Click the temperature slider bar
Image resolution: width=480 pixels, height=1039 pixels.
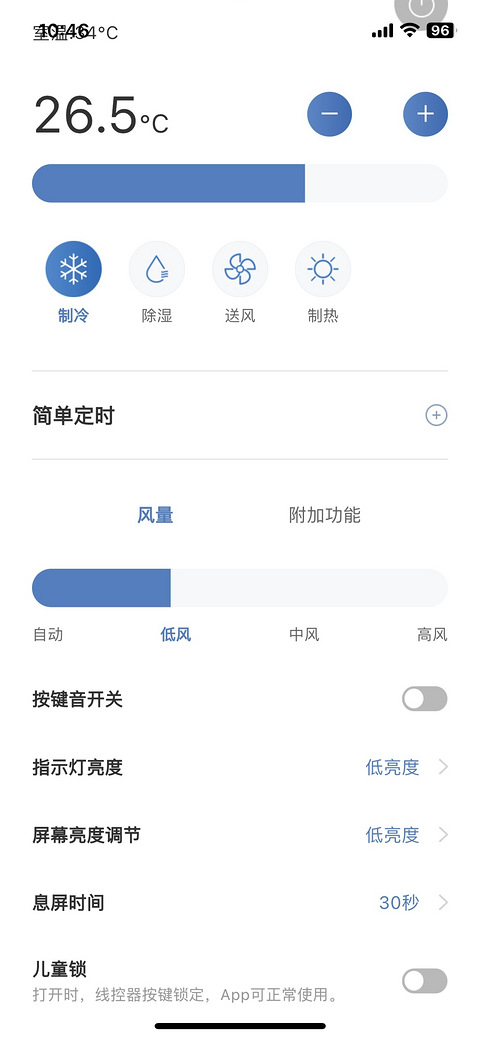240,184
